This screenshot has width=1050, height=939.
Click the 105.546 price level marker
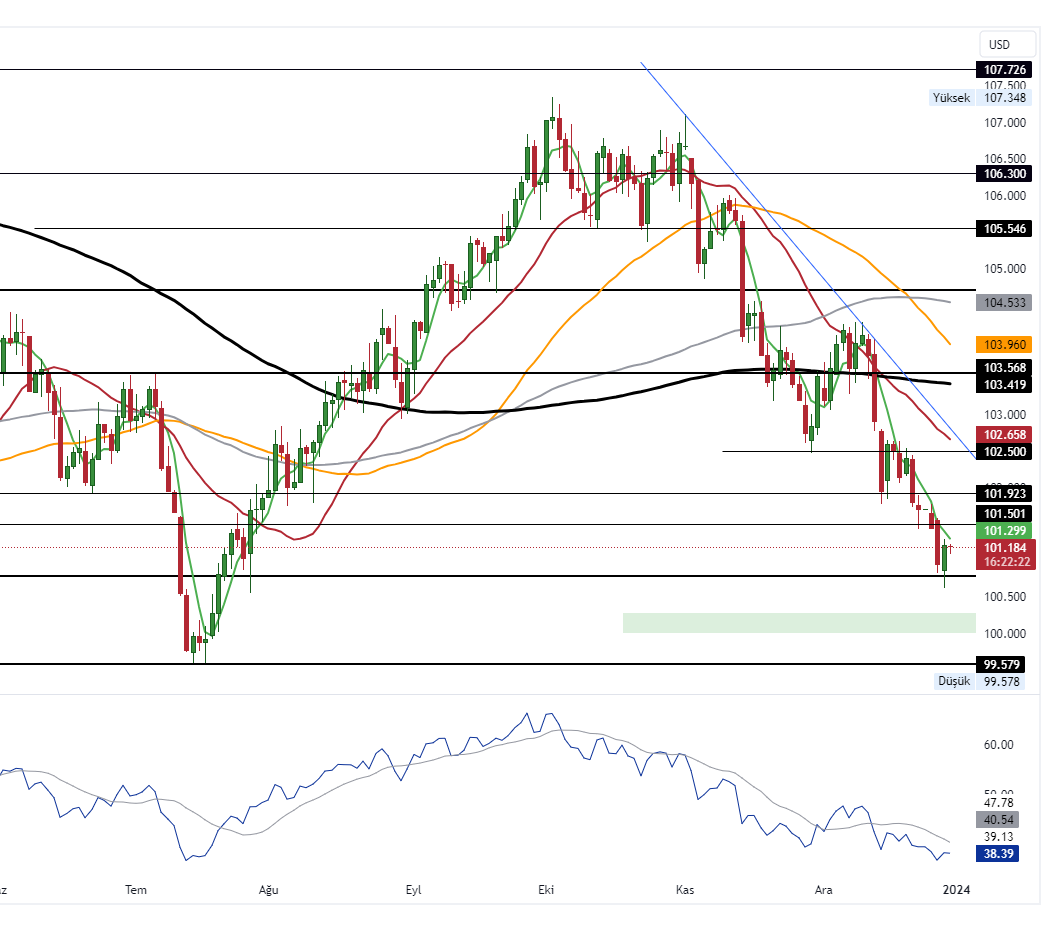[x=1003, y=229]
